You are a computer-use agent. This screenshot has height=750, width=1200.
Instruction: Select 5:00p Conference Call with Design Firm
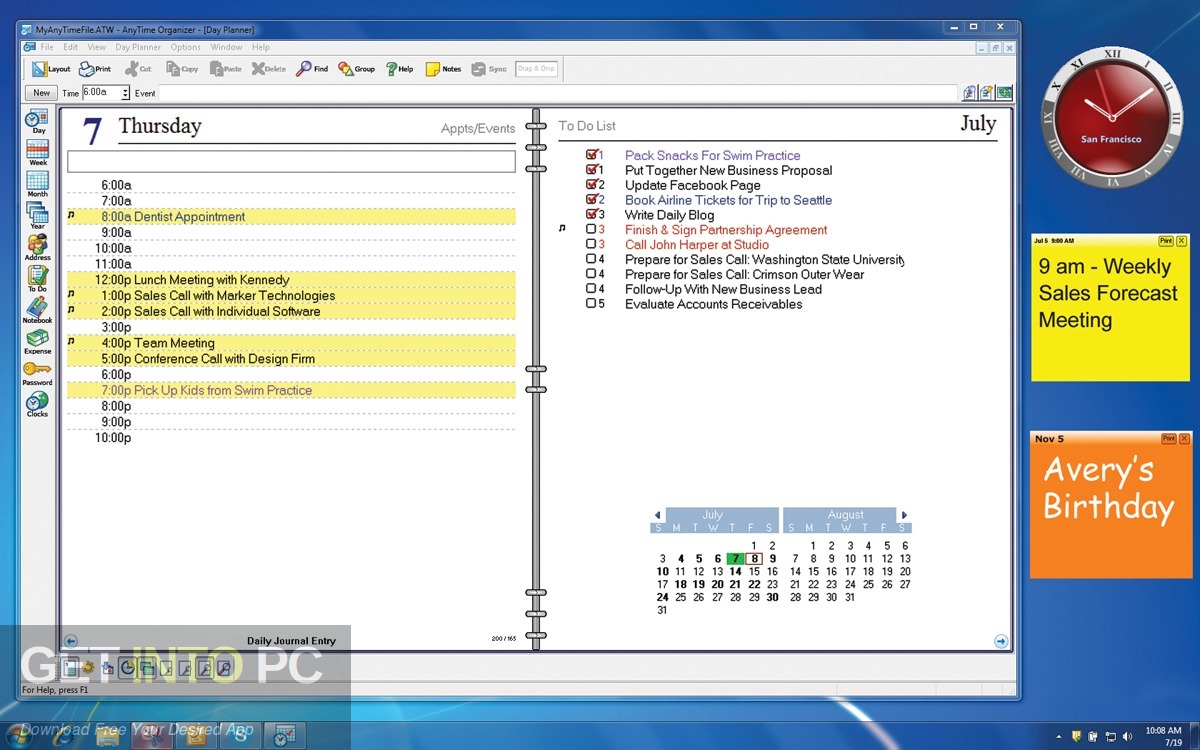[x=291, y=359]
